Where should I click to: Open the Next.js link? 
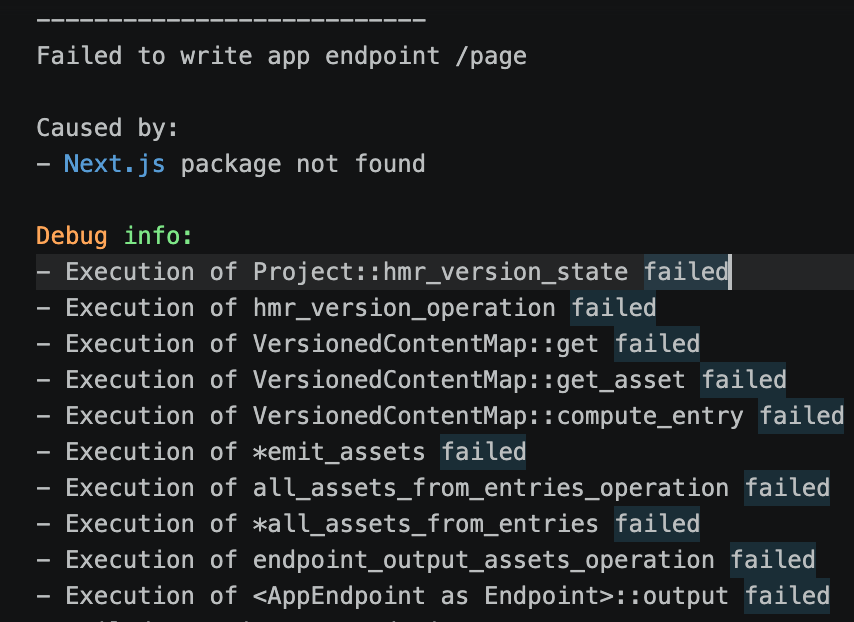pyautogui.click(x=114, y=164)
